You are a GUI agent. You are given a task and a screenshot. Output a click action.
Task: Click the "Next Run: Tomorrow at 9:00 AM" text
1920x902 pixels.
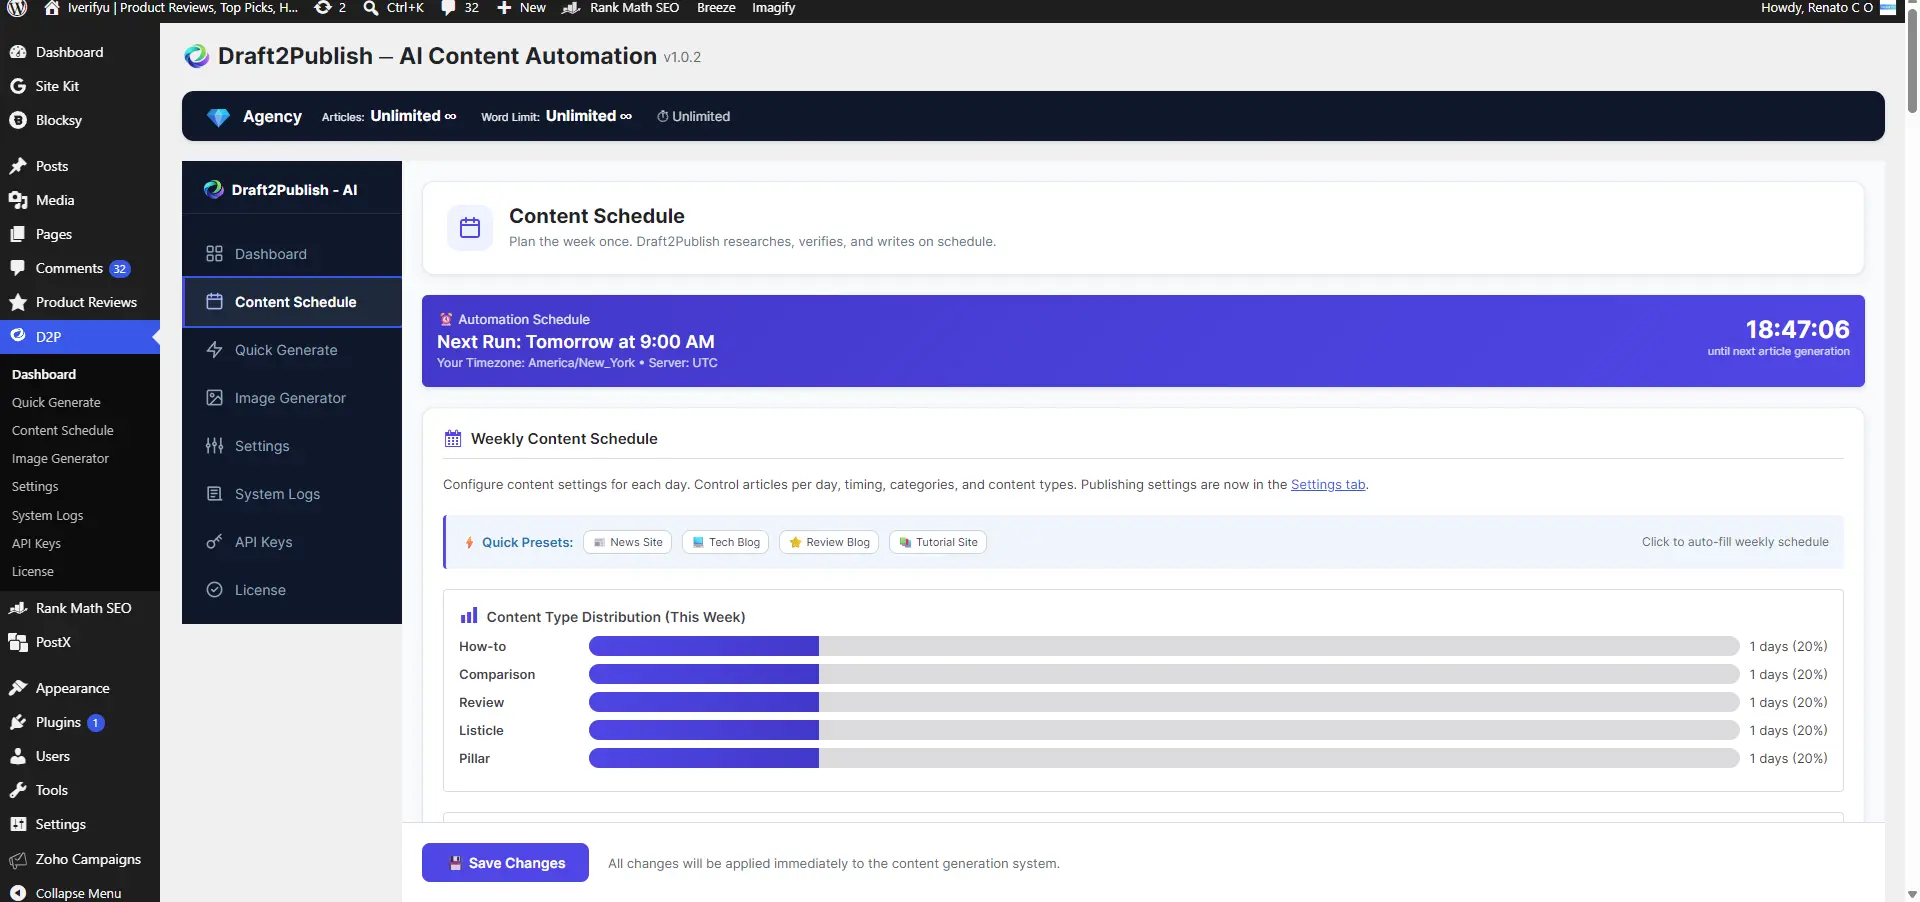click(576, 342)
